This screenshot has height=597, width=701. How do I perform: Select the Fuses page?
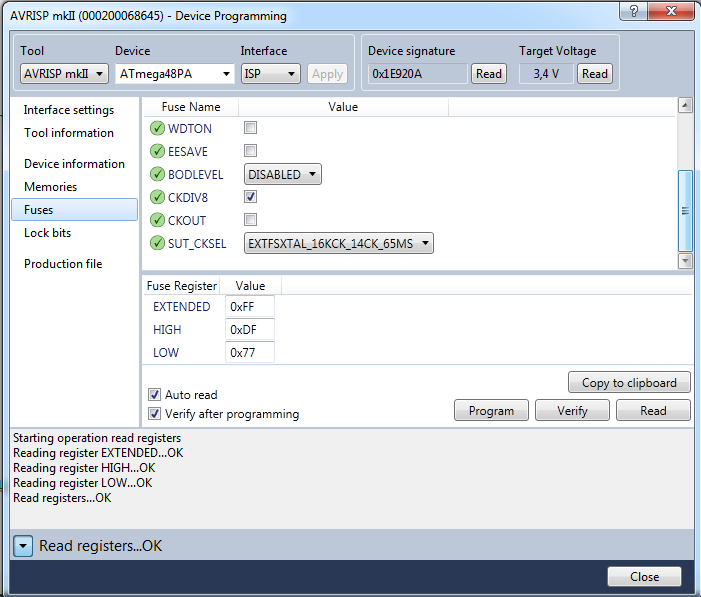coord(74,210)
